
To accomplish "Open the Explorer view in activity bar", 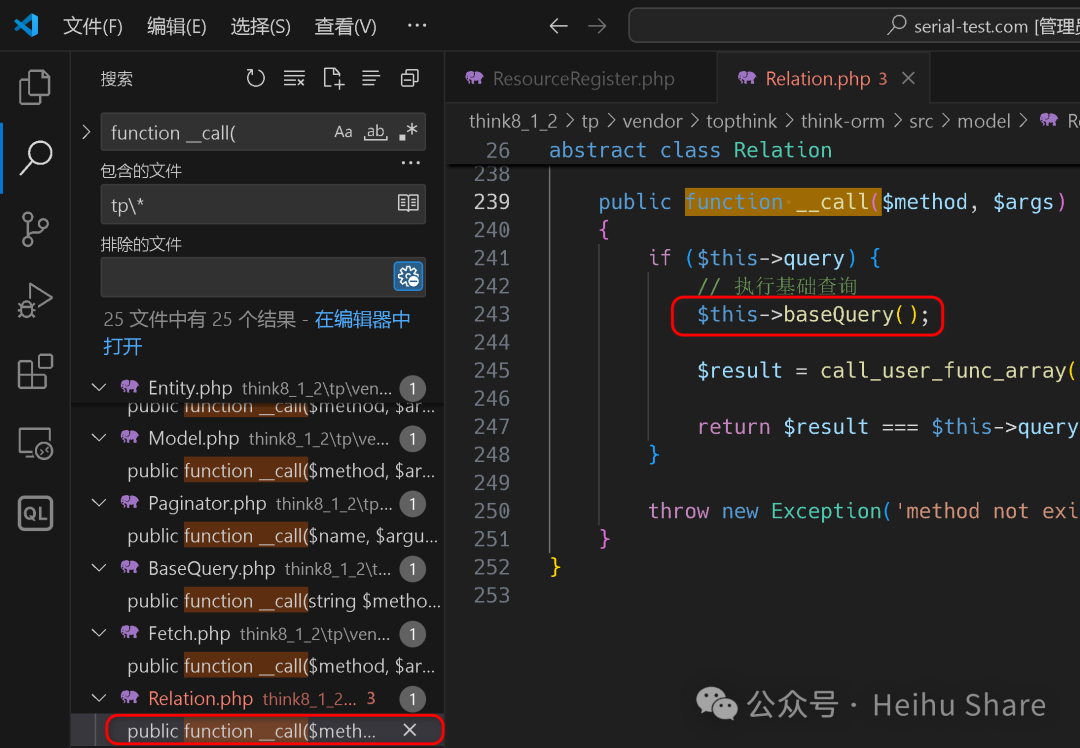I will click(34, 87).
